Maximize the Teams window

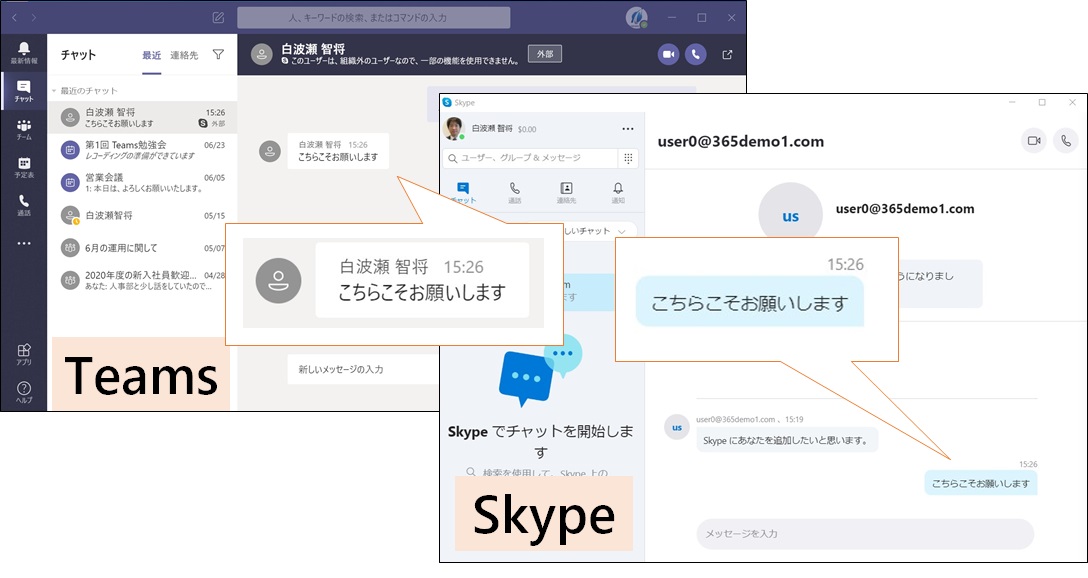click(702, 18)
